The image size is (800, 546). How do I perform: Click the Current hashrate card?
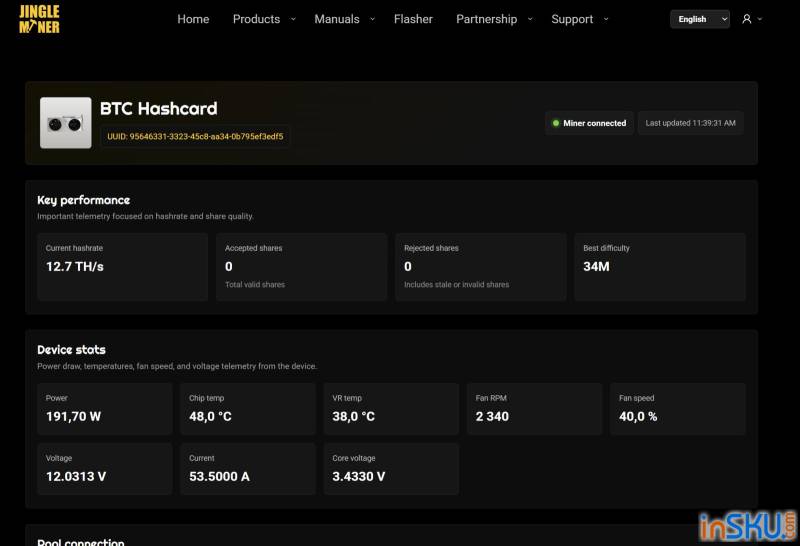click(122, 267)
